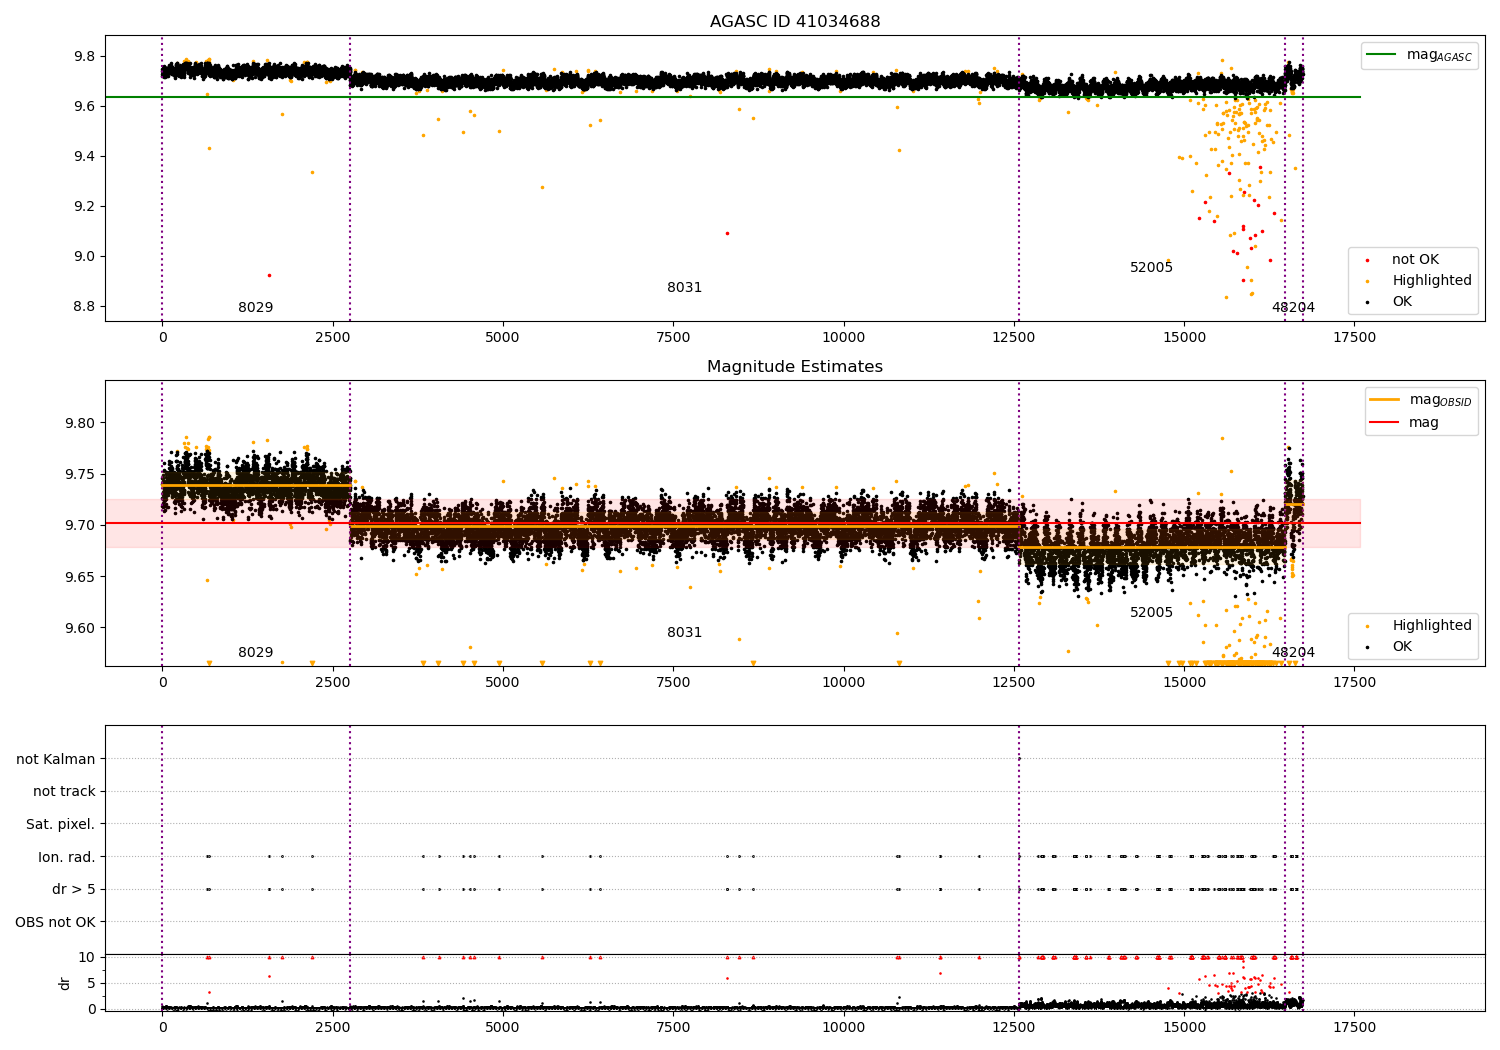1500x1050 pixels.
Task: Click the 'Ion. rad.' flag row label
Action: click(x=67, y=857)
